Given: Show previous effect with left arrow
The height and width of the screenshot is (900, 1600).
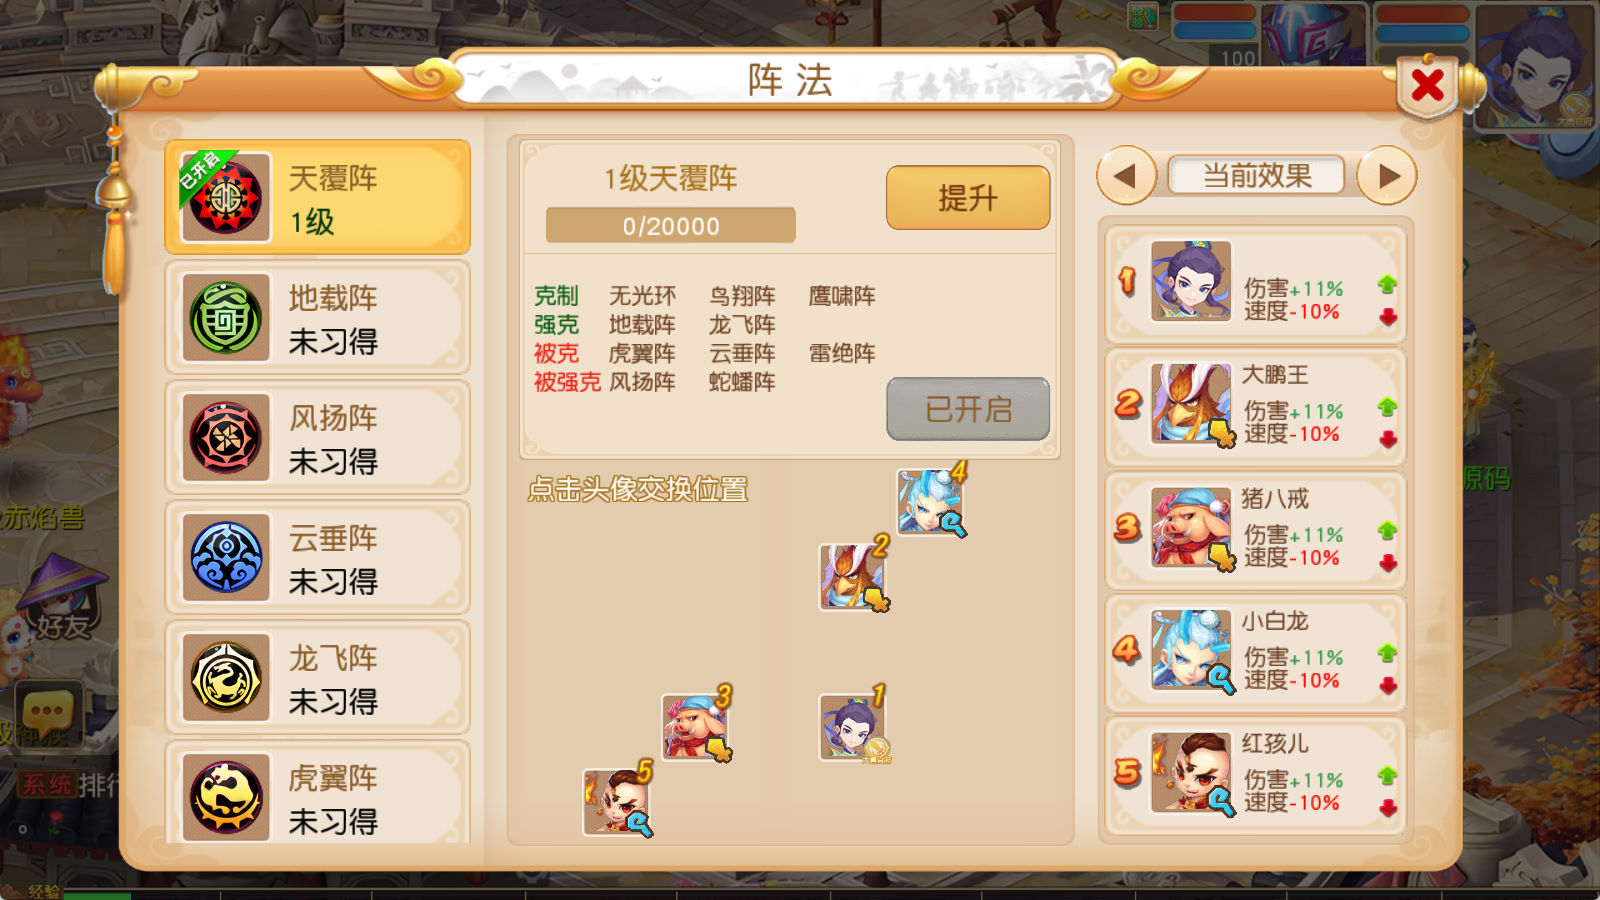Looking at the screenshot, I should coord(1126,176).
